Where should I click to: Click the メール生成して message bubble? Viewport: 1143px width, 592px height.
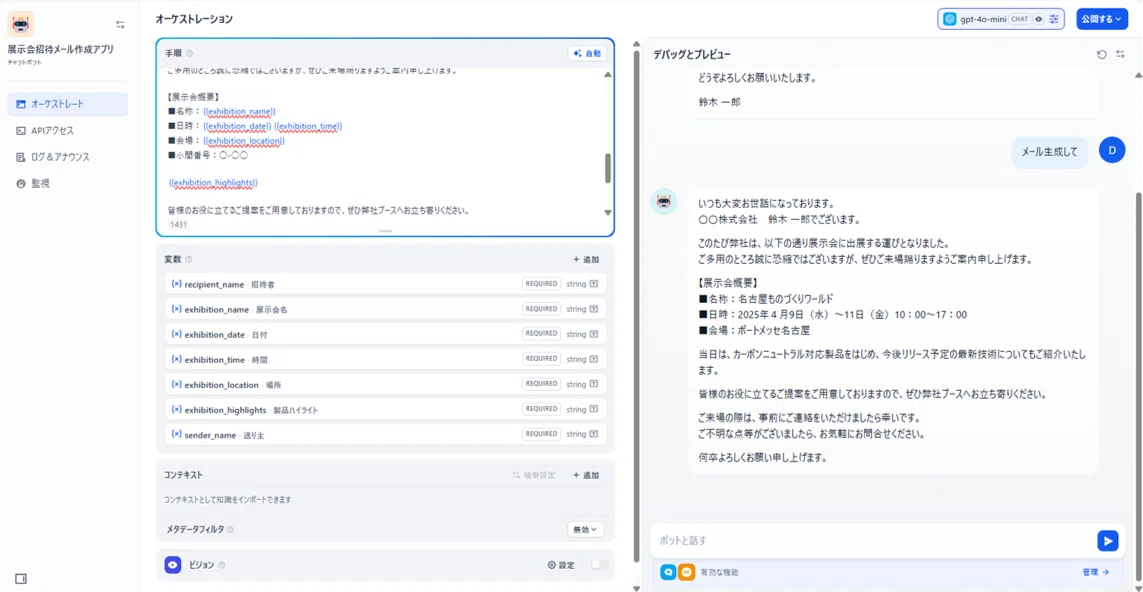pyautogui.click(x=1050, y=152)
